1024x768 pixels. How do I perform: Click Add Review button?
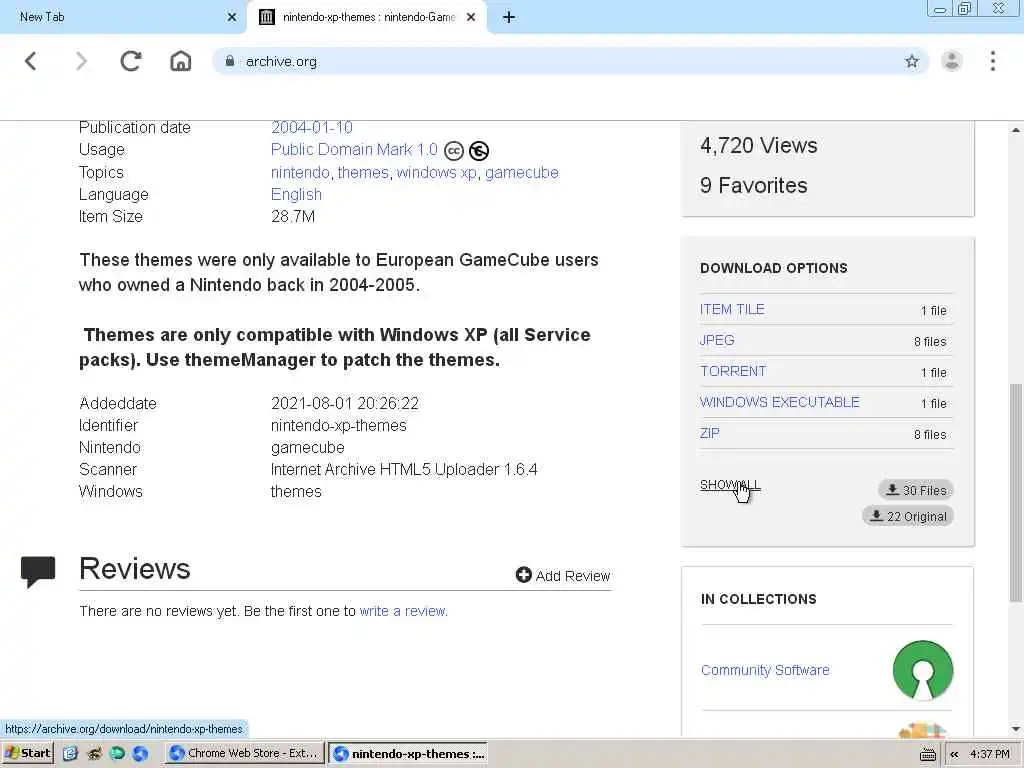coord(563,575)
